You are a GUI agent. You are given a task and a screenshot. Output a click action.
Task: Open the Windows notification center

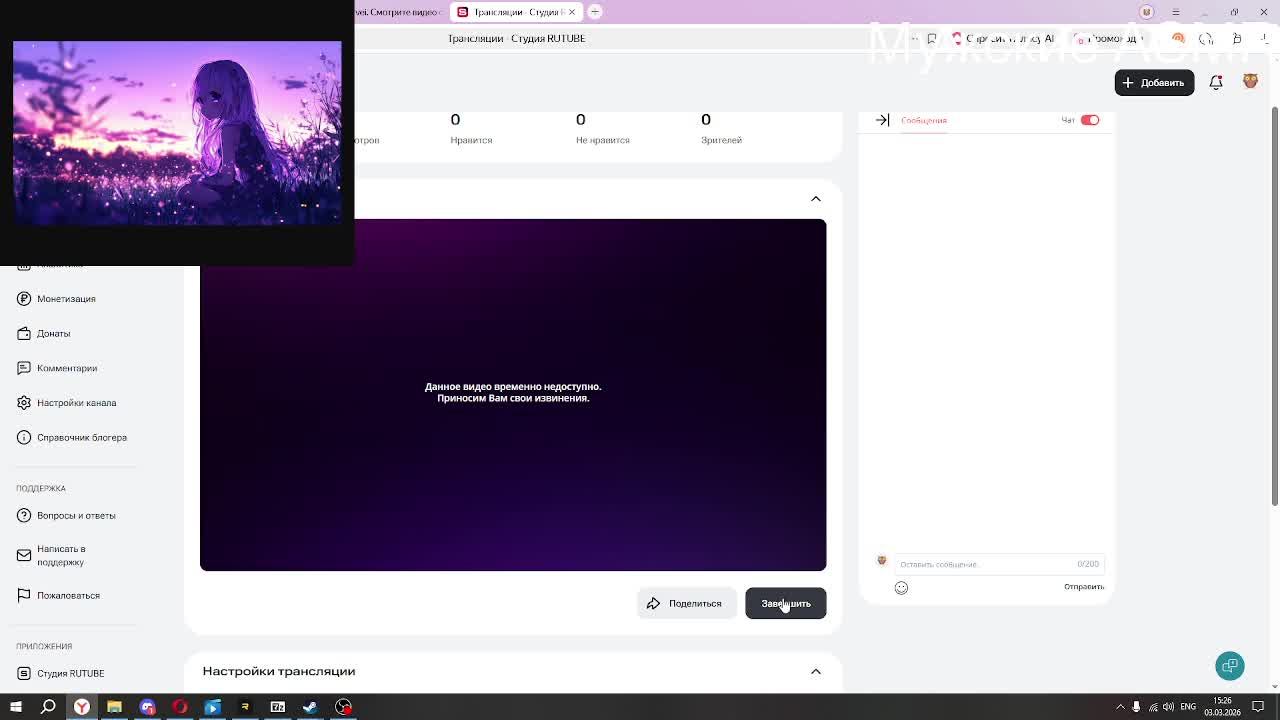coord(1258,707)
